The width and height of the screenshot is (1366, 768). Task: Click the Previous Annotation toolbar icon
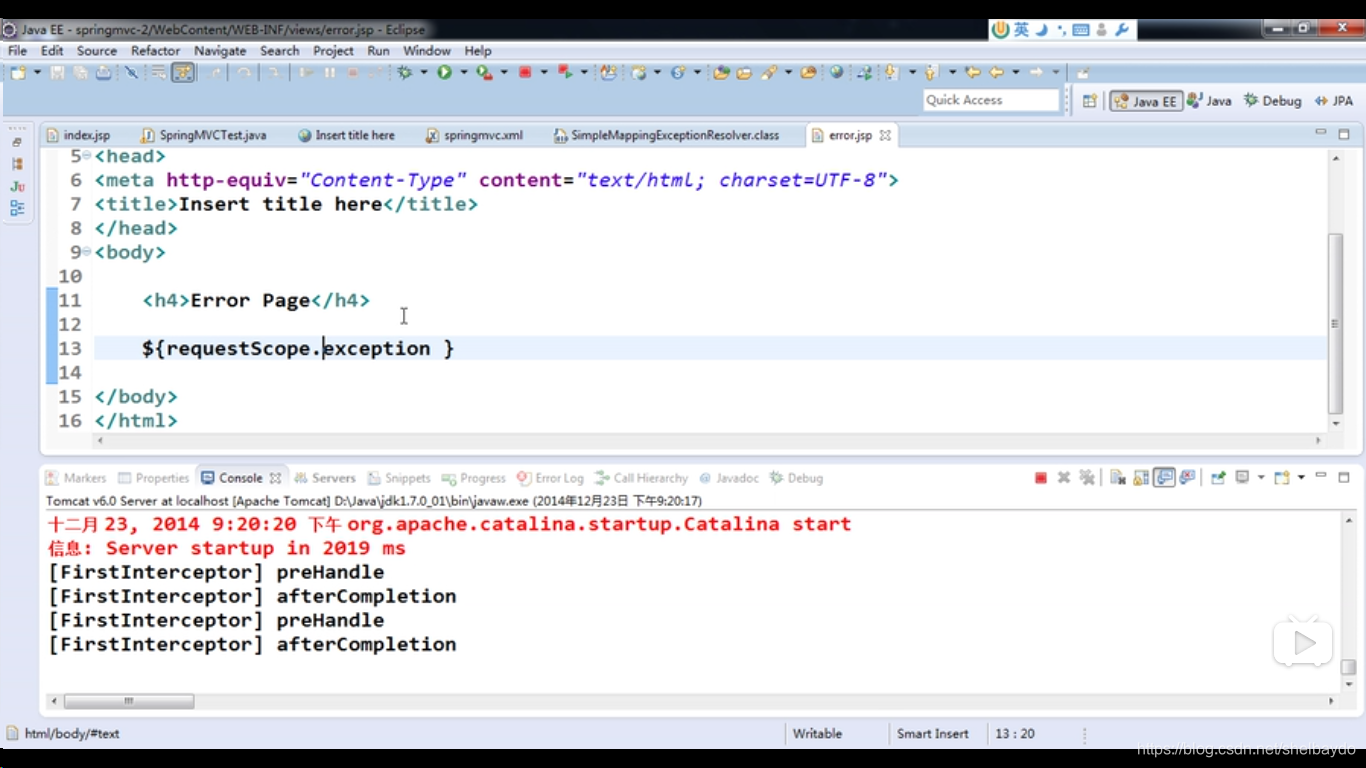(931, 73)
